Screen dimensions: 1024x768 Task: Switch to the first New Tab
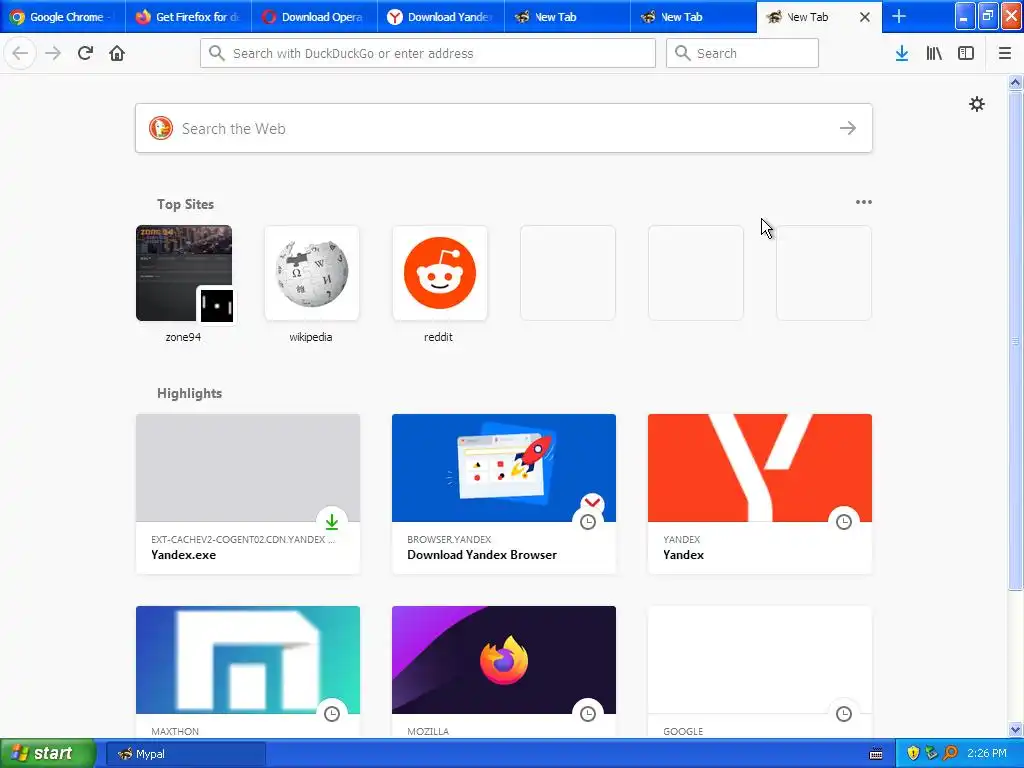567,17
